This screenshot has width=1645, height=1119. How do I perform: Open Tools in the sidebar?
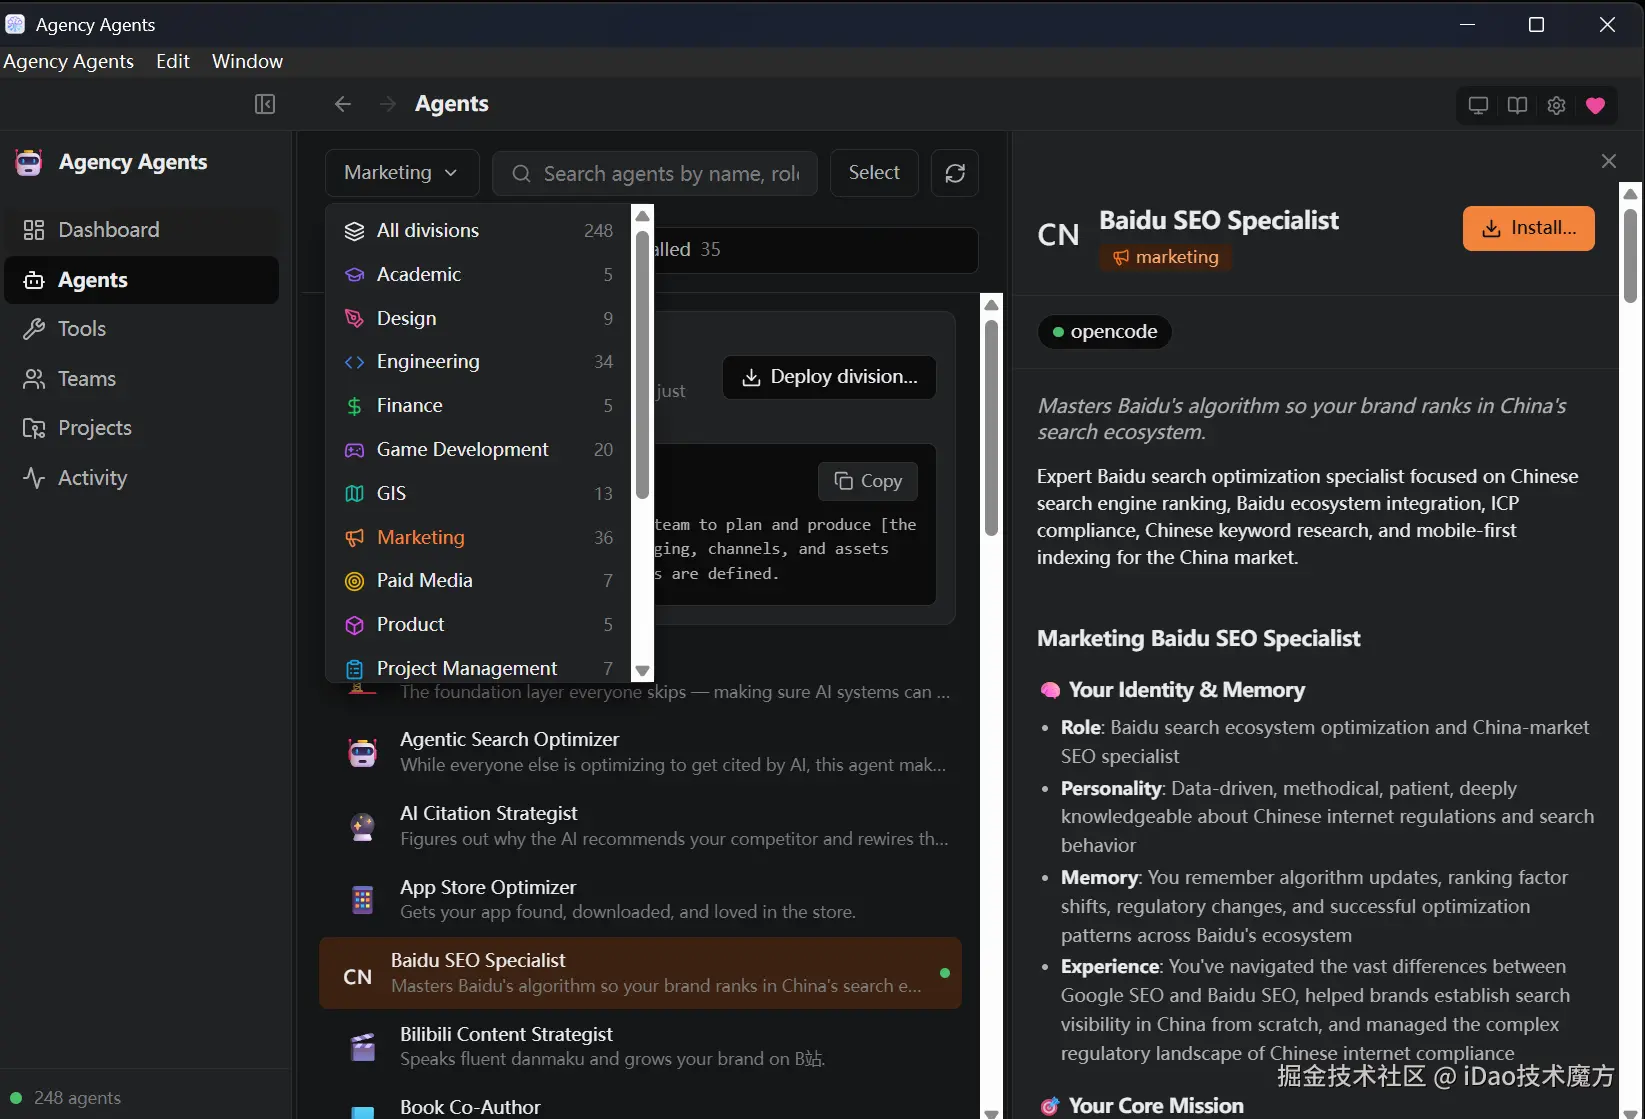tap(142, 329)
